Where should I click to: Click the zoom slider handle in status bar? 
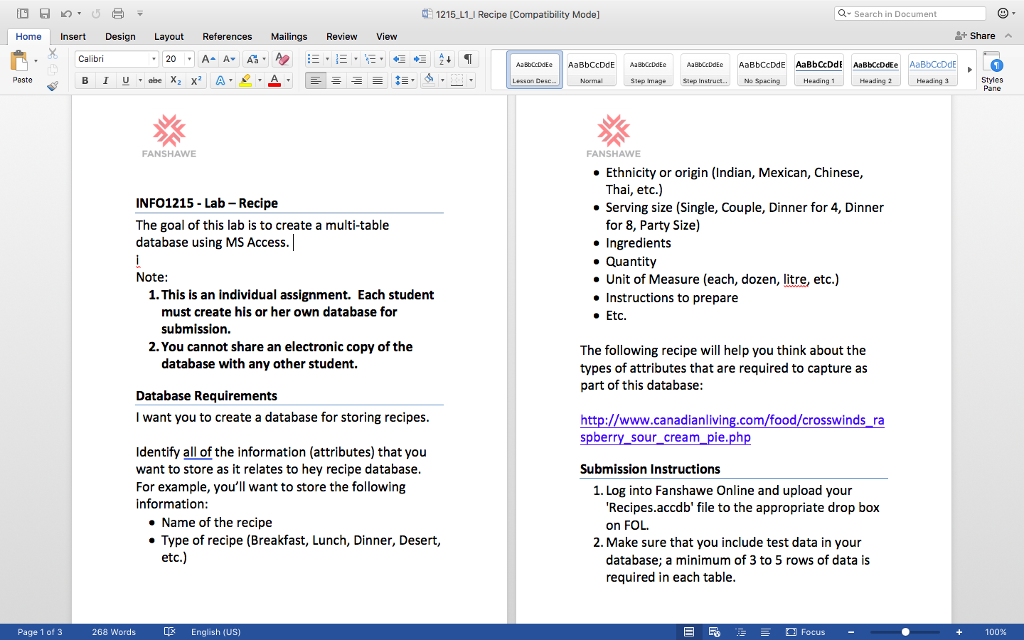[x=905, y=632]
